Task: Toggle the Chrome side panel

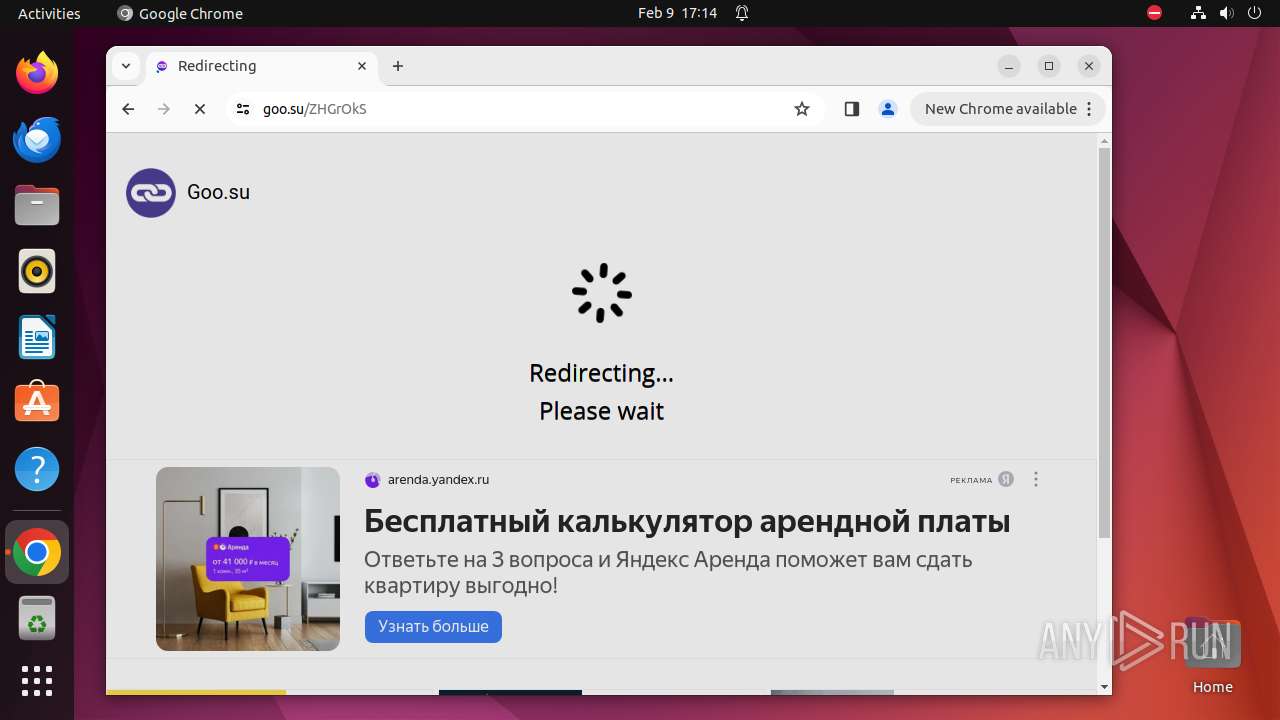Action: pyautogui.click(x=852, y=109)
